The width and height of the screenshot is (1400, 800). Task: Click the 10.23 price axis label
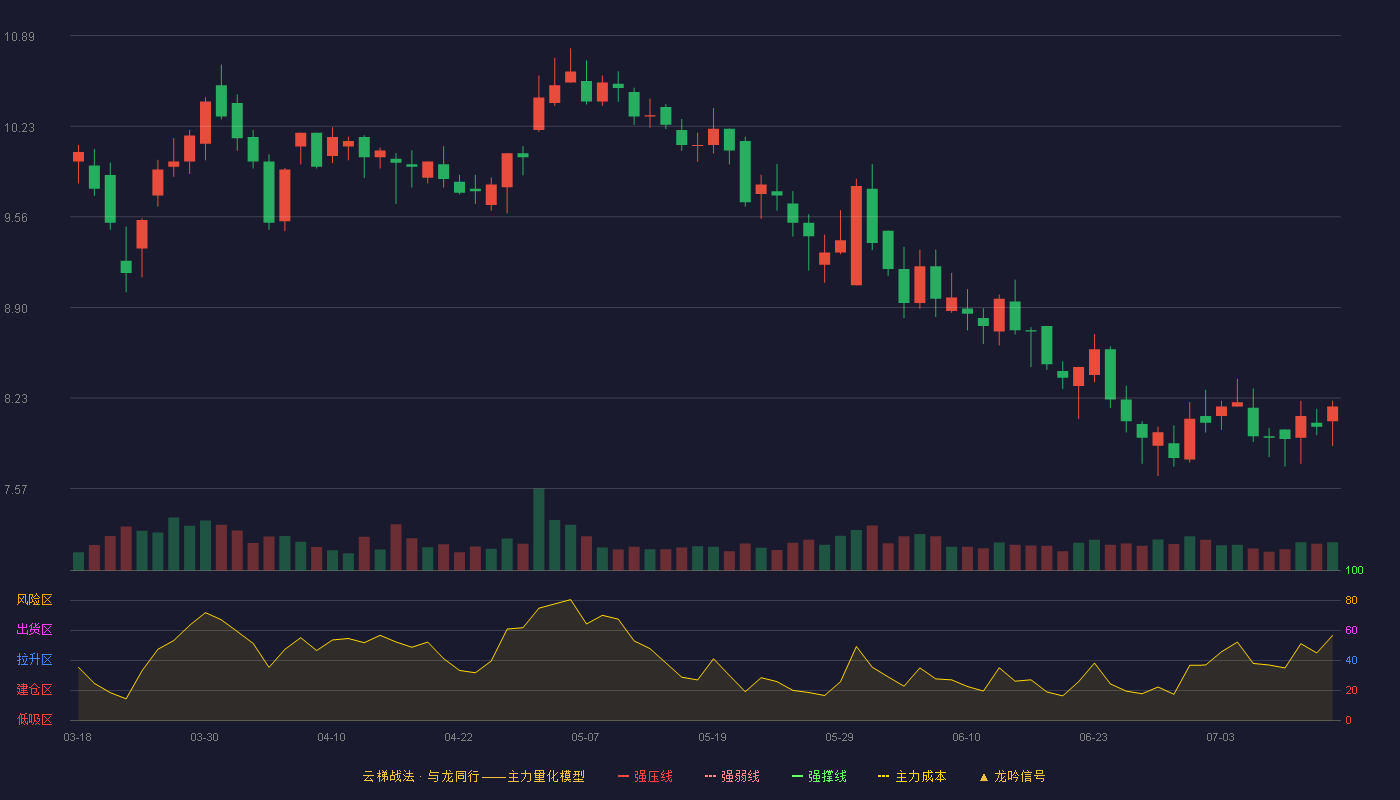[x=19, y=127]
